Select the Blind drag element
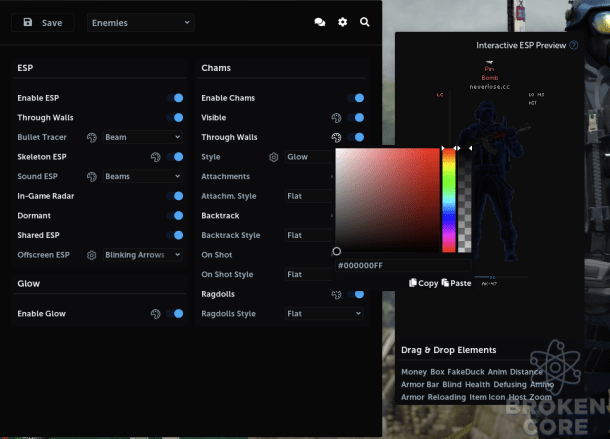Viewport: 610px width, 439px height. point(452,385)
